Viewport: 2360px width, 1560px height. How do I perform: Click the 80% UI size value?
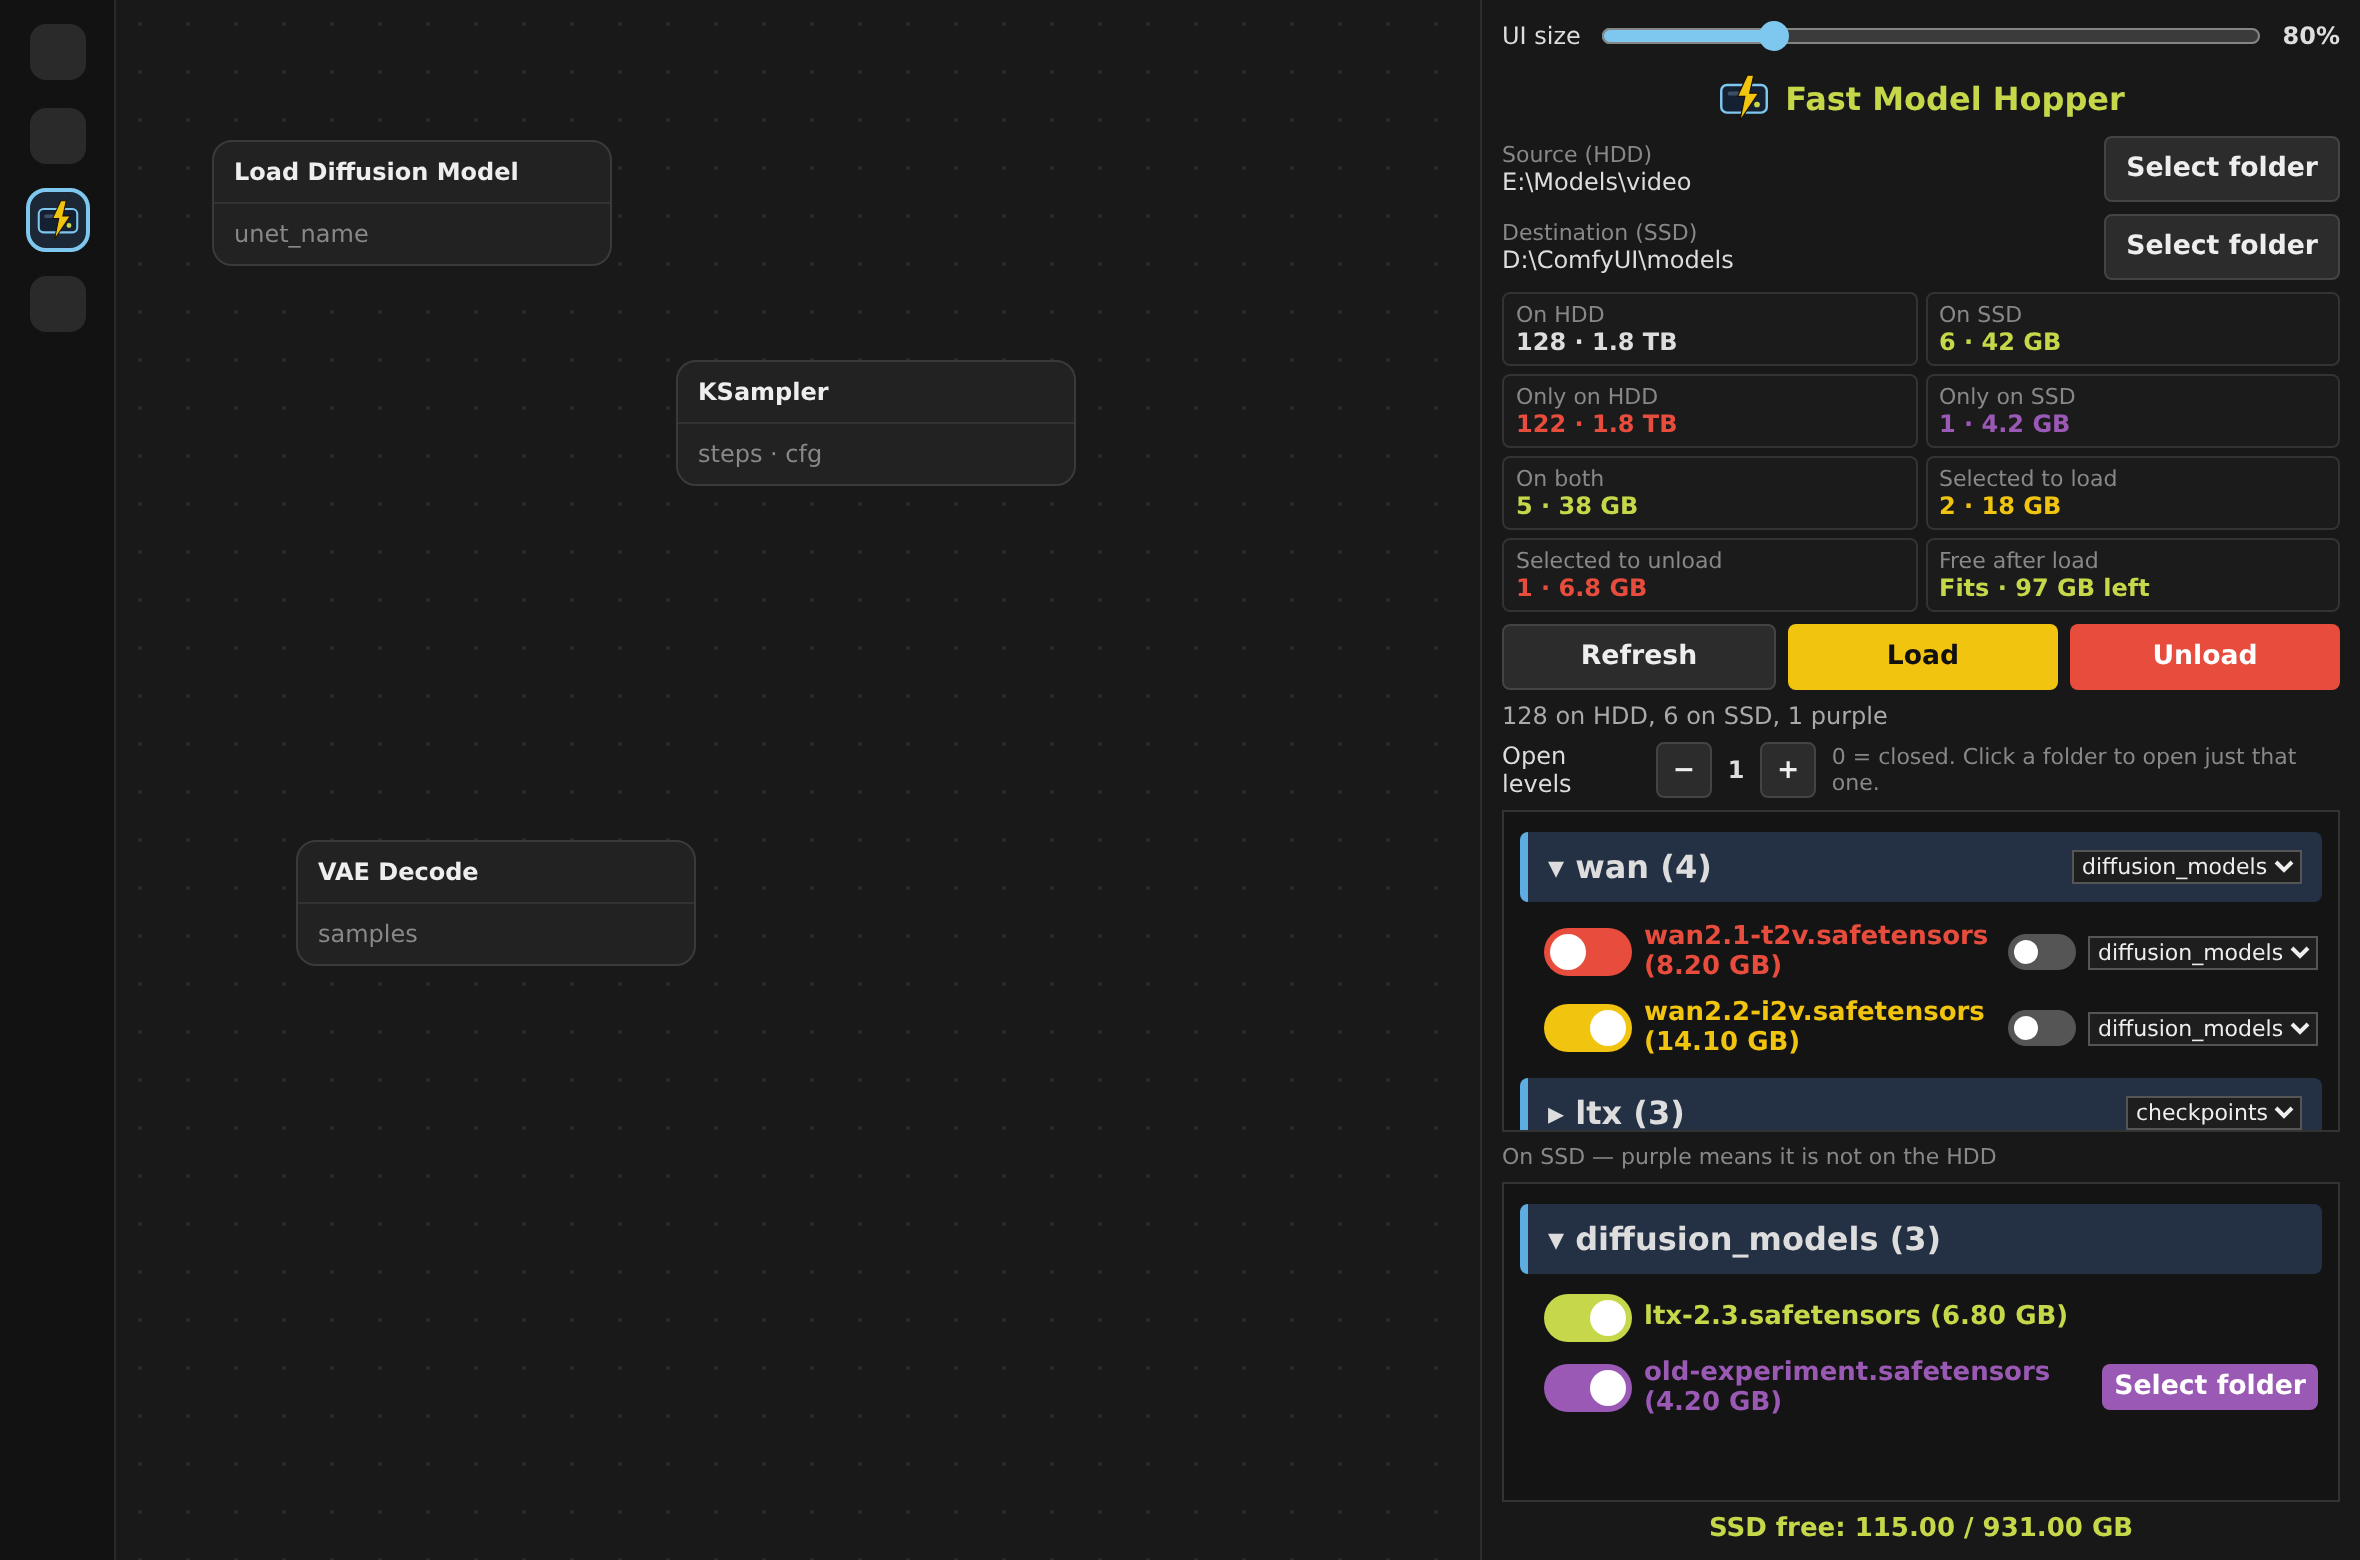coord(2310,36)
